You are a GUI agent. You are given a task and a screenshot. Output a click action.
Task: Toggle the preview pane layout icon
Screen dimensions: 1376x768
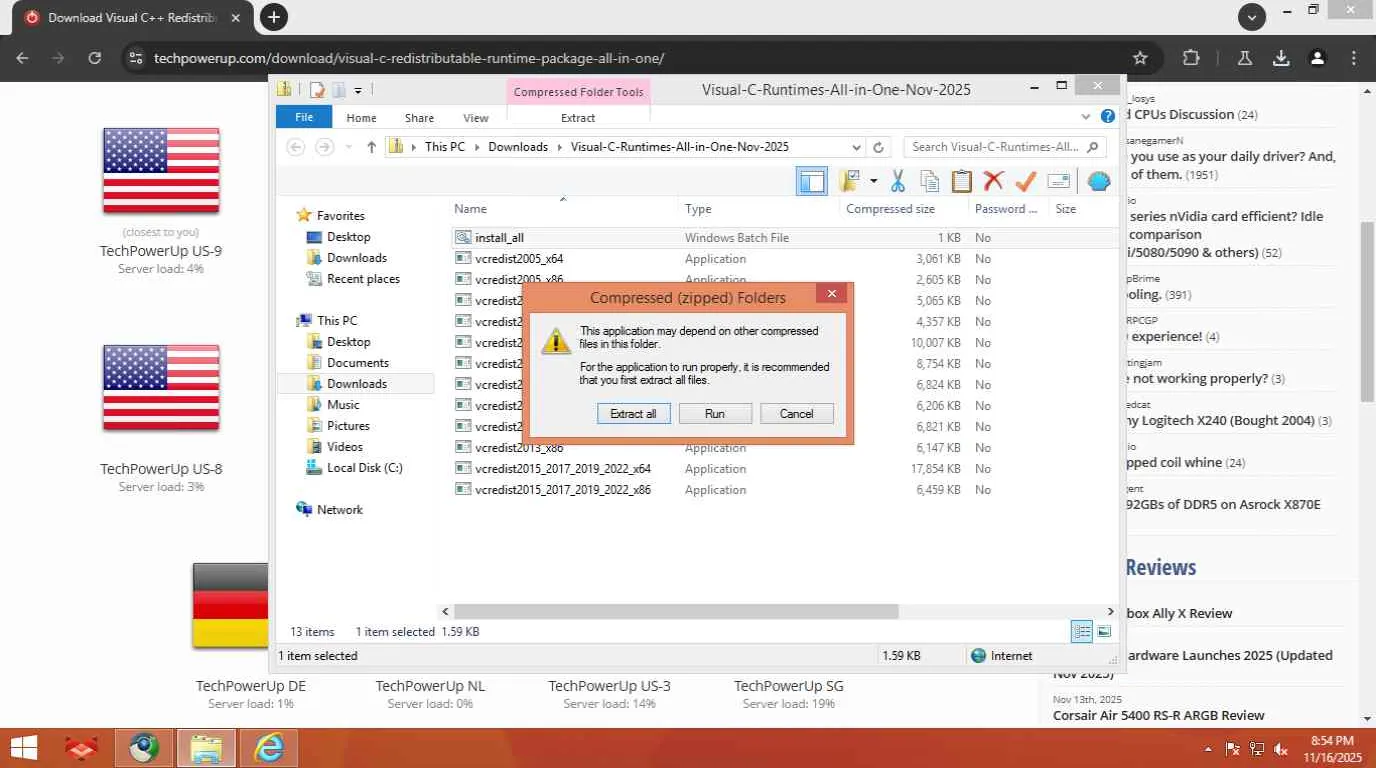812,181
